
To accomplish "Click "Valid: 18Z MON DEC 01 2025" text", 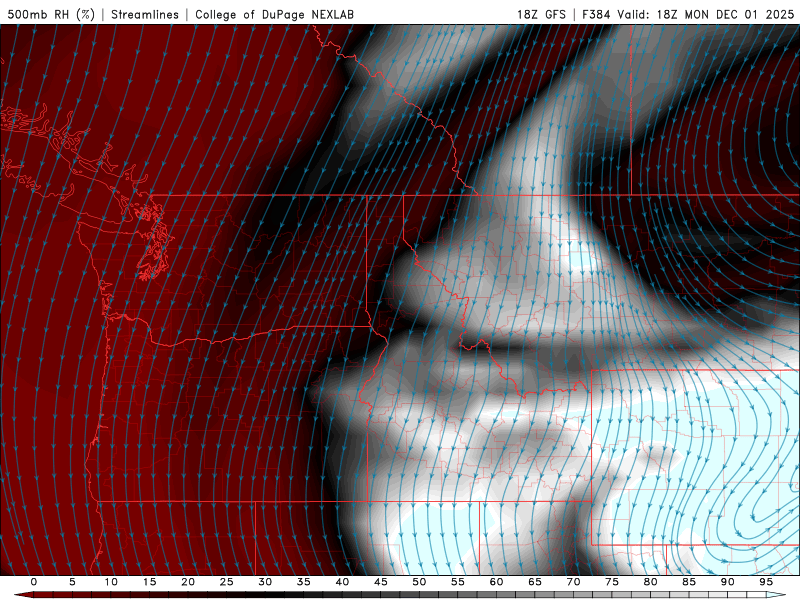I will (706, 14).
